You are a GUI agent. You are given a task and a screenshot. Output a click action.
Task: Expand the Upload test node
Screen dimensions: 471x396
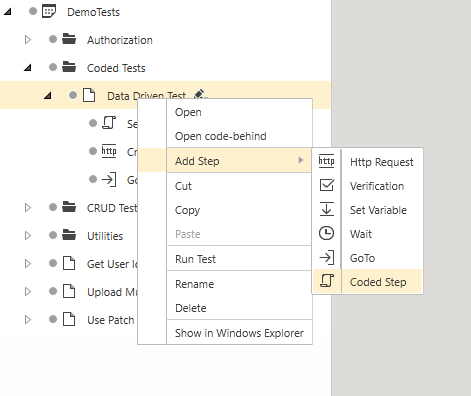[x=28, y=292]
